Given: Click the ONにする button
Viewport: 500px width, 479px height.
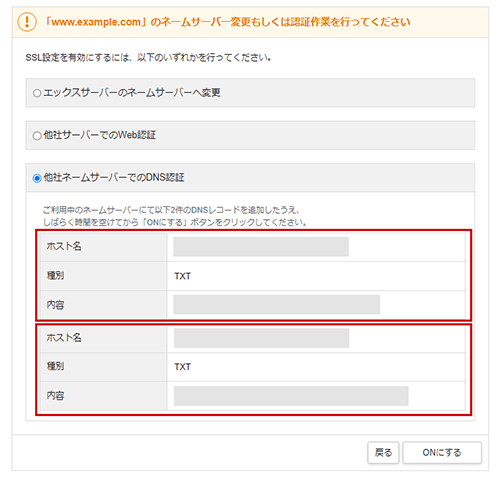Looking at the screenshot, I should (442, 452).
